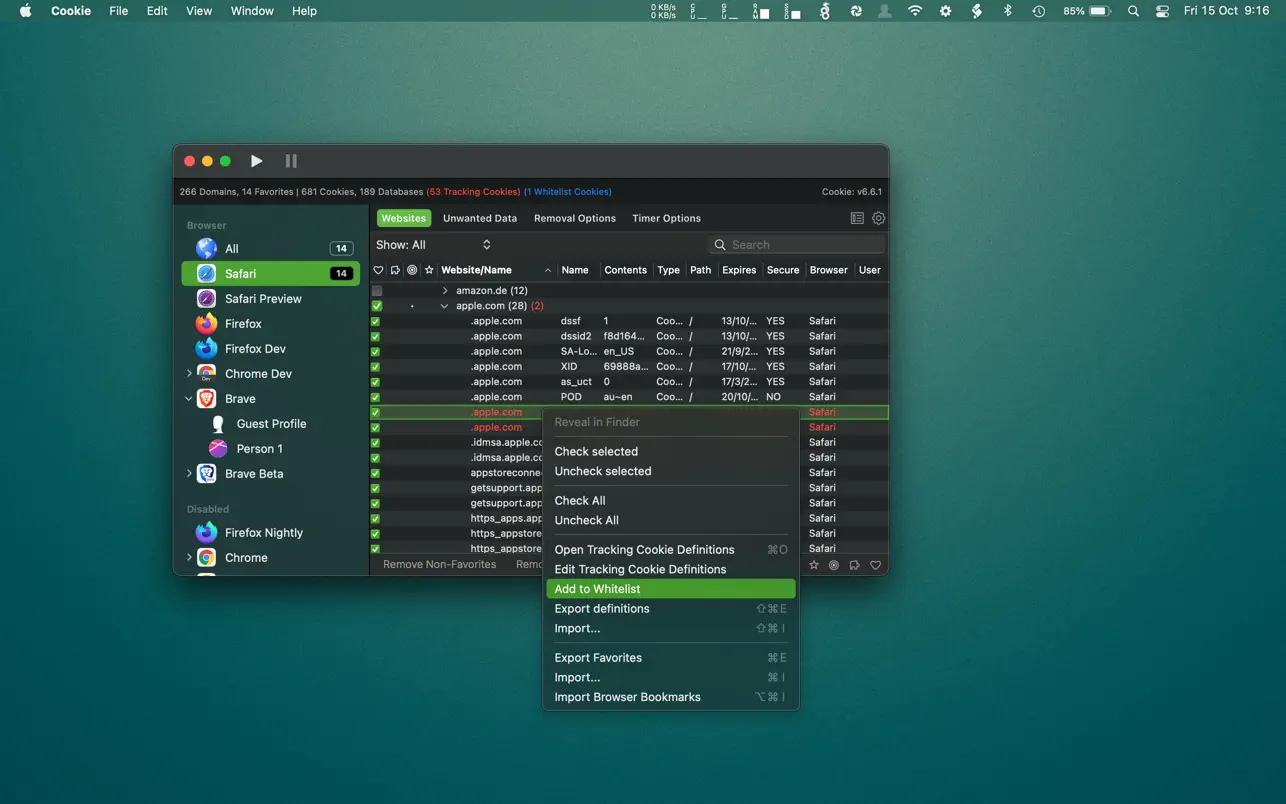Click the Brave Beta browser icon
The height and width of the screenshot is (804, 1286).
tap(207, 474)
